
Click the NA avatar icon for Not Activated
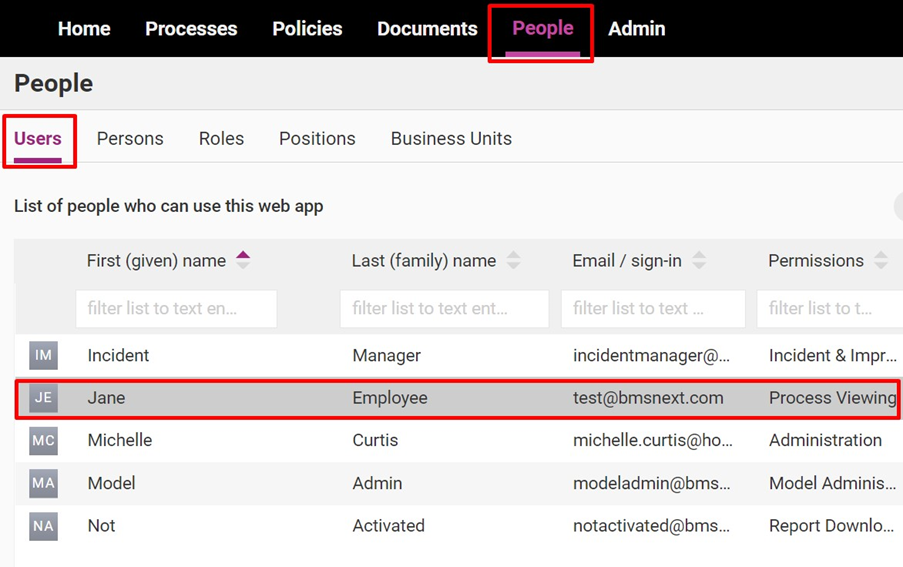[x=43, y=526]
